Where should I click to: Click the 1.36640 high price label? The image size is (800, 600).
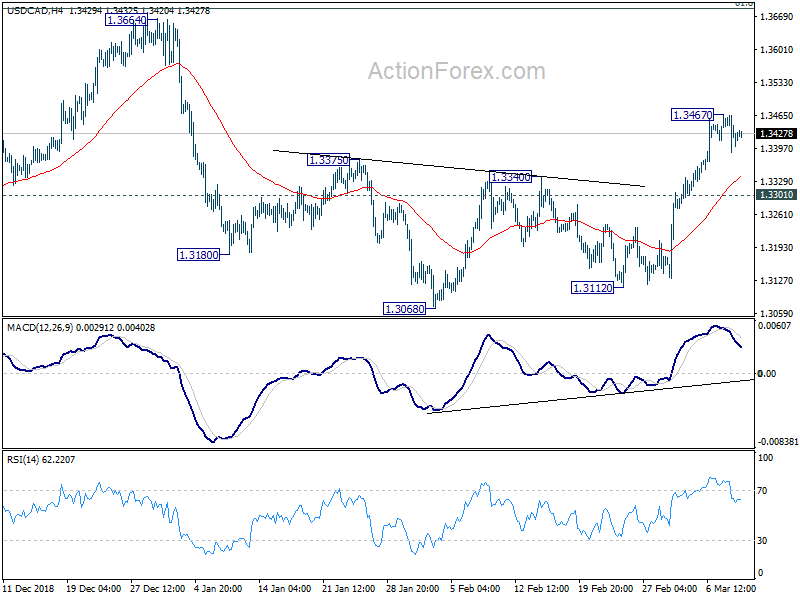tap(126, 20)
